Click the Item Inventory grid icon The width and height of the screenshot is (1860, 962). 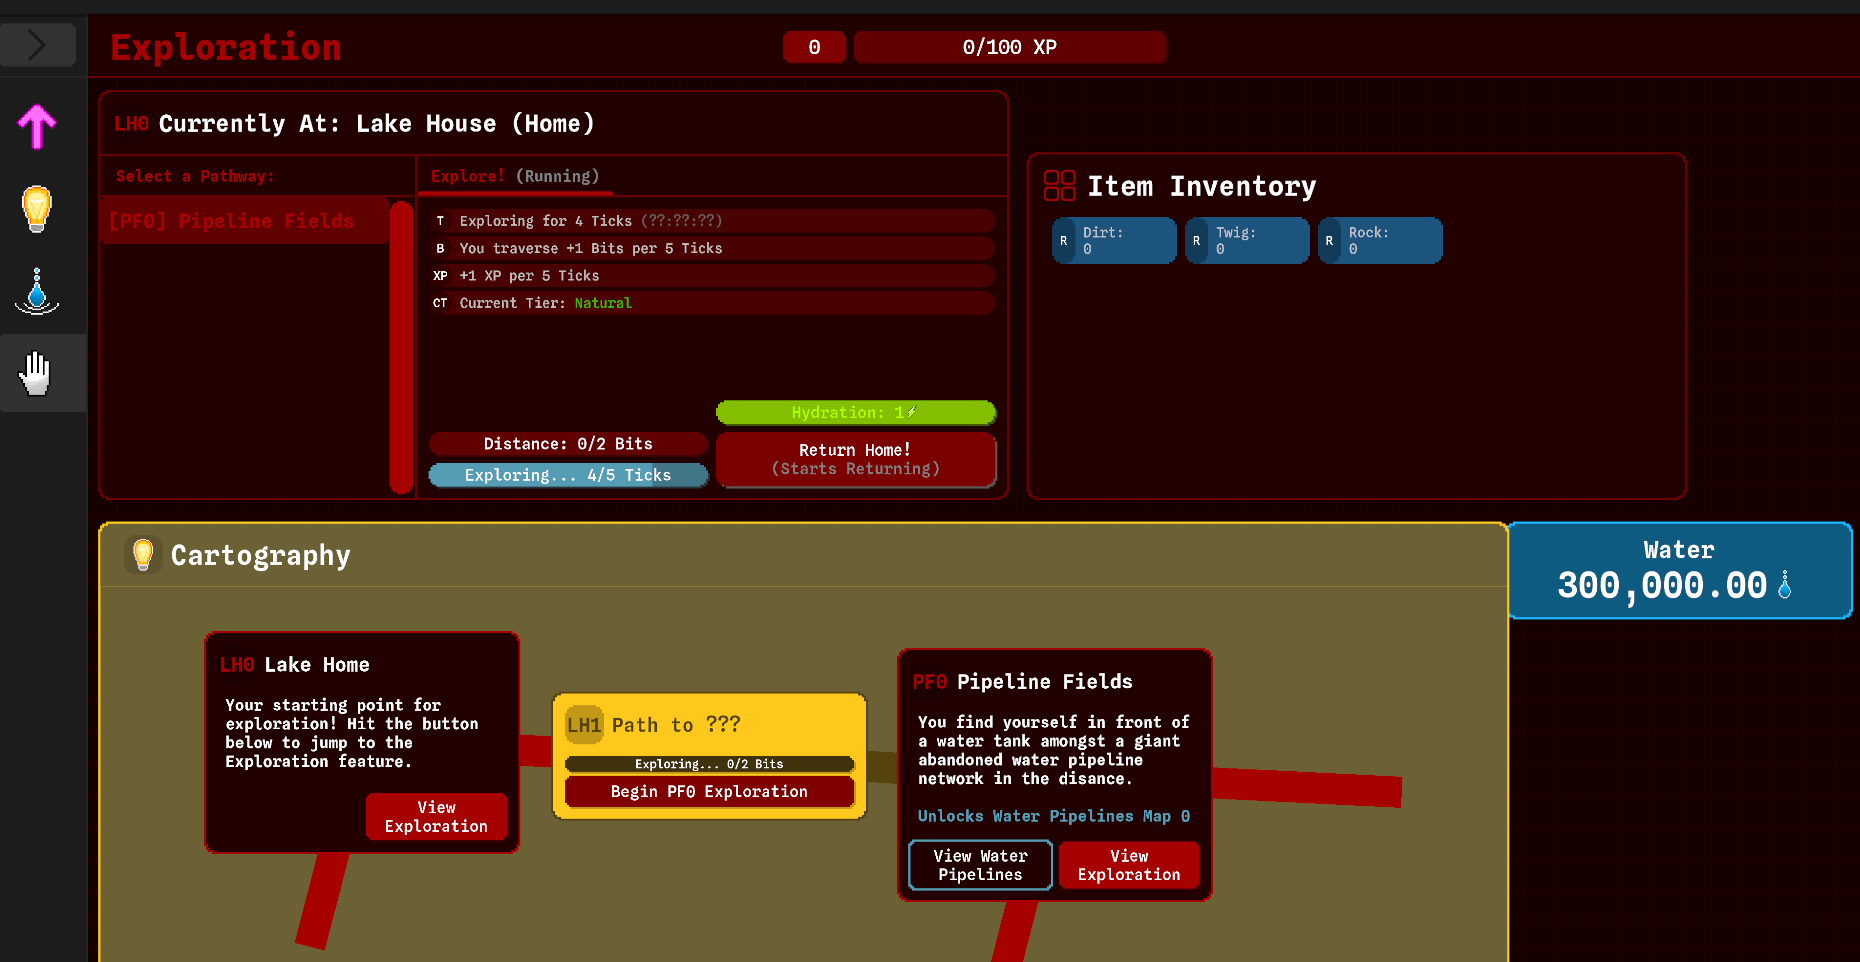coord(1059,186)
